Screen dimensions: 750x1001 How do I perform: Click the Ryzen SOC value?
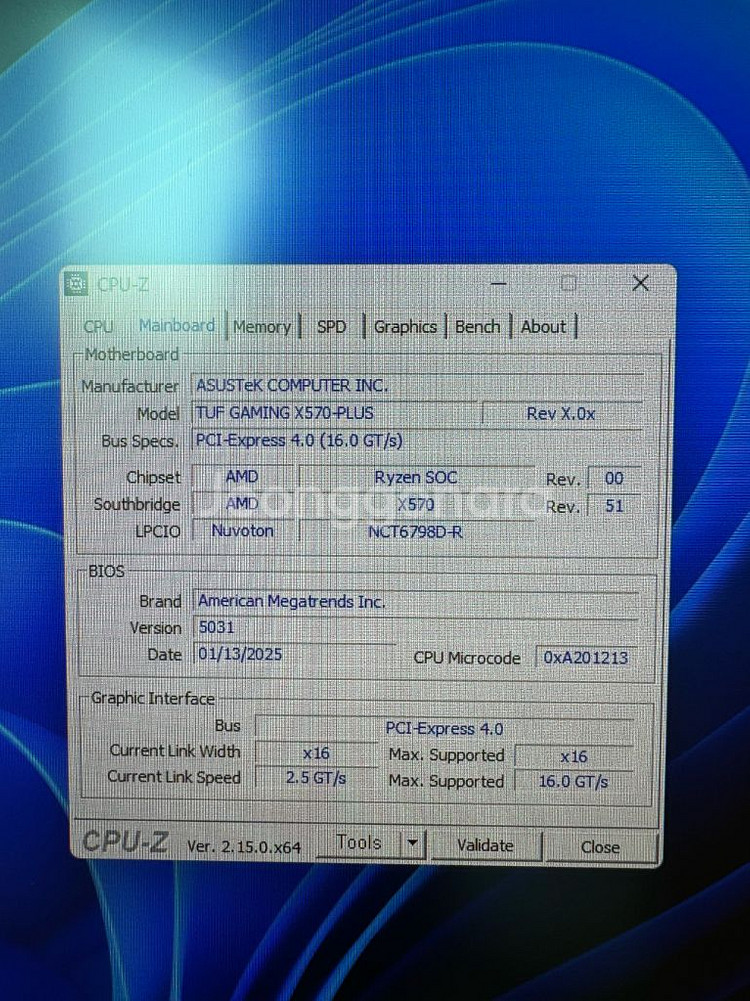416,478
